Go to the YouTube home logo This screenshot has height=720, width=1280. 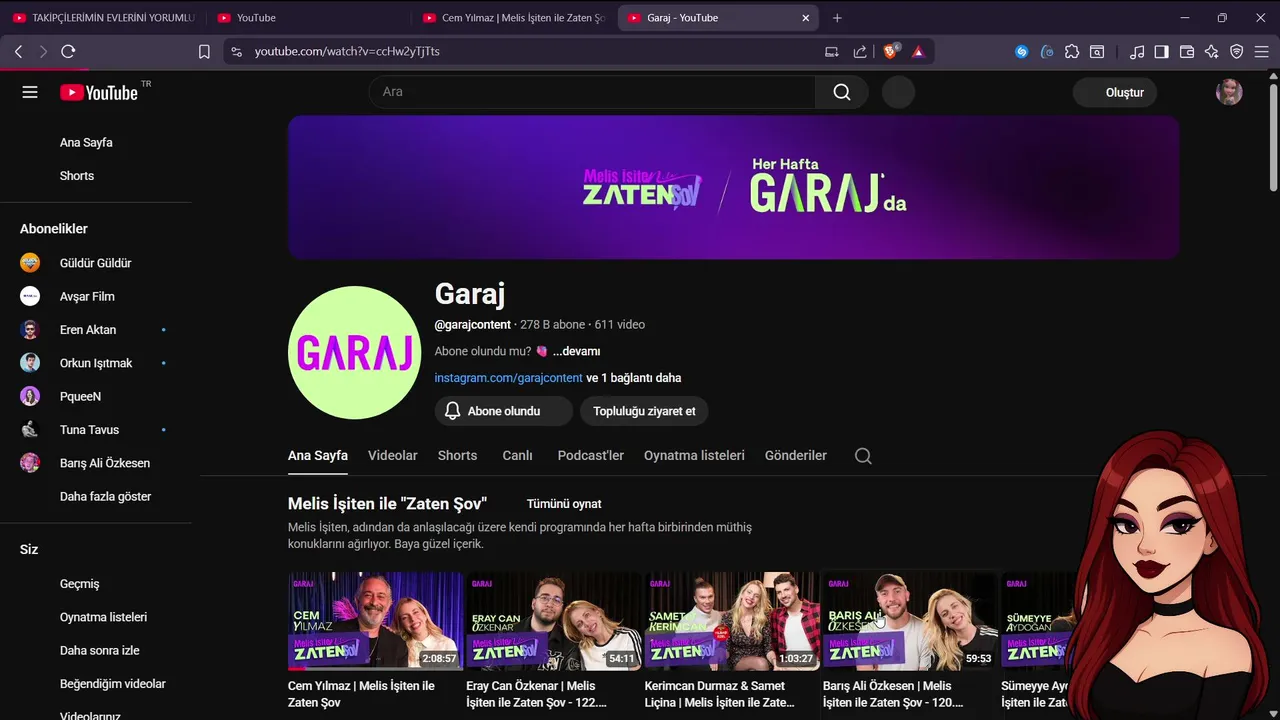click(98, 92)
